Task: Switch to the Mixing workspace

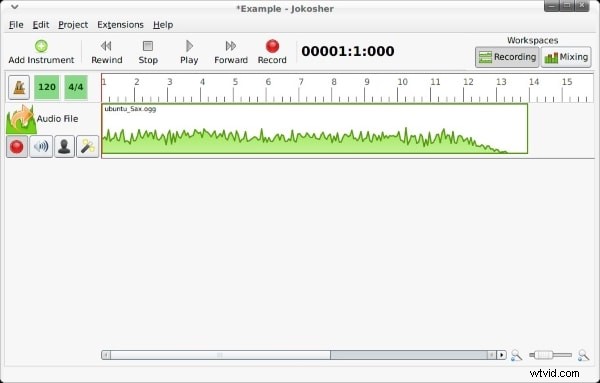Action: click(566, 57)
